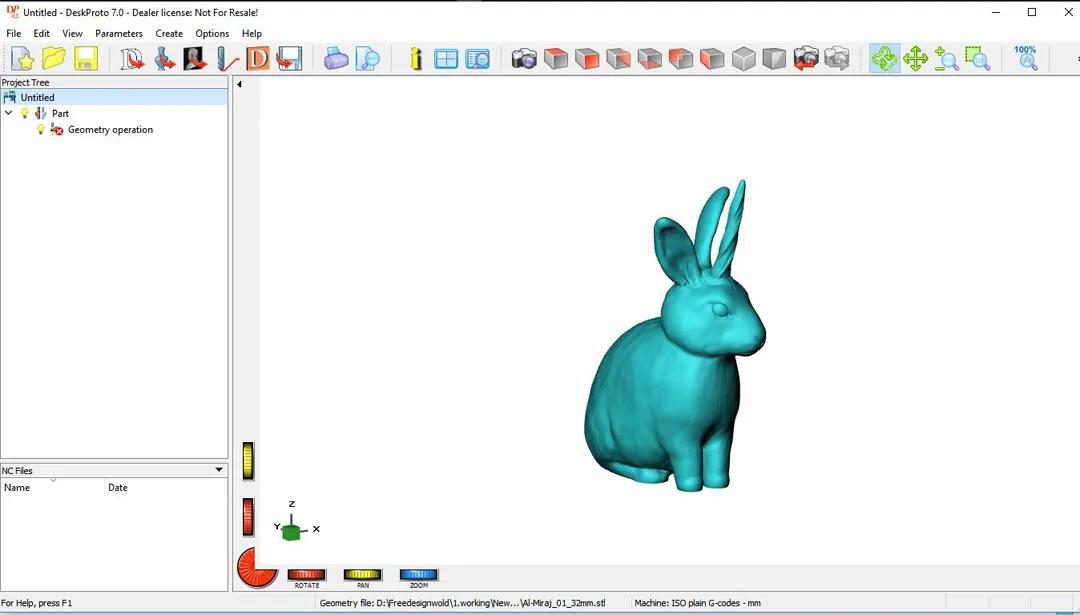Toggle the Part visibility light bulb

pos(26,114)
